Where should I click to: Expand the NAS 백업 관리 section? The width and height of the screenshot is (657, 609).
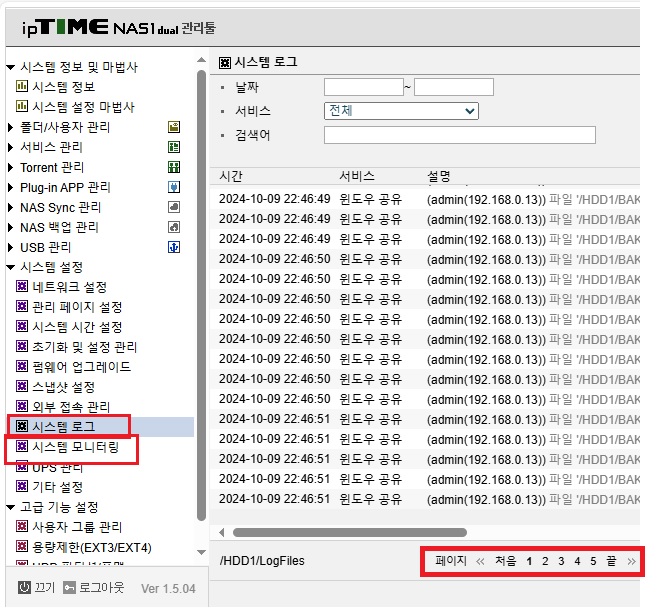pos(11,227)
